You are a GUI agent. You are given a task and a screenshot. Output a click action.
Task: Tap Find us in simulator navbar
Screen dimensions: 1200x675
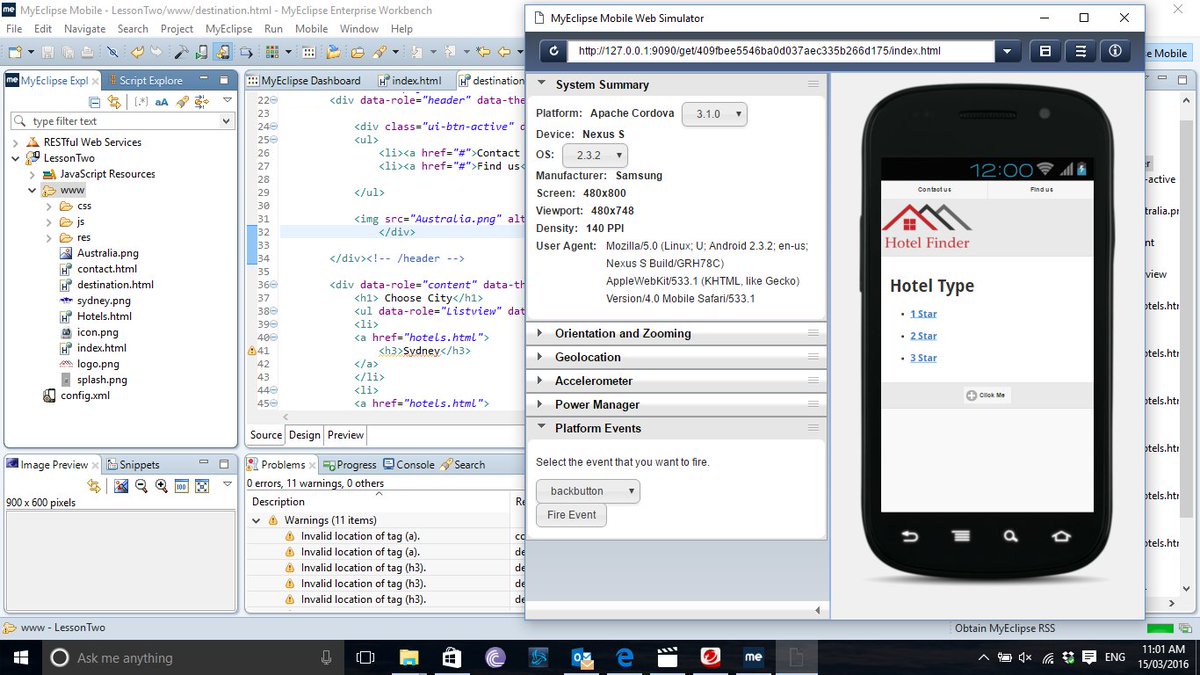pos(1041,189)
